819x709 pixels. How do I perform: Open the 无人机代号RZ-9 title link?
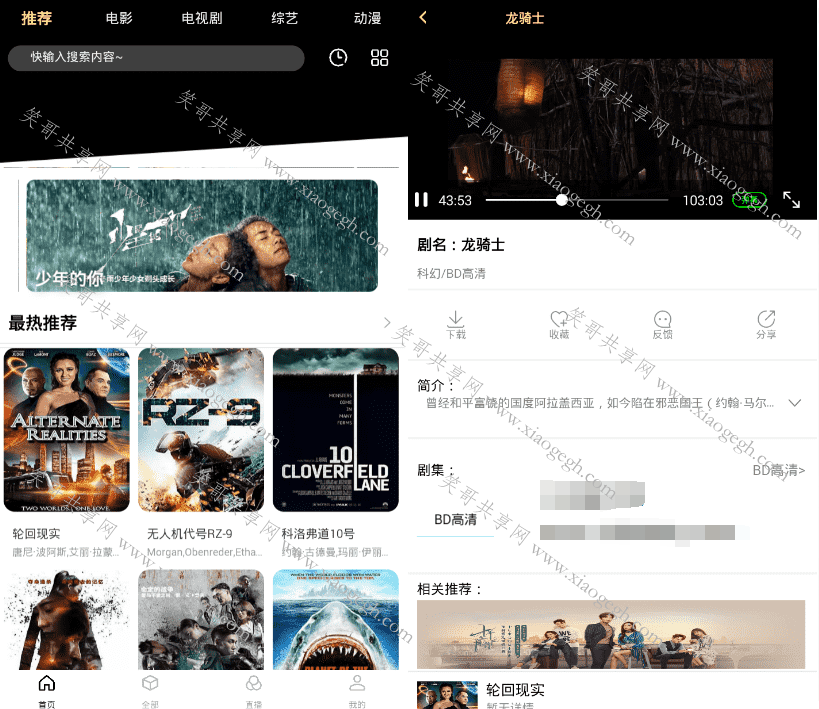[190, 533]
